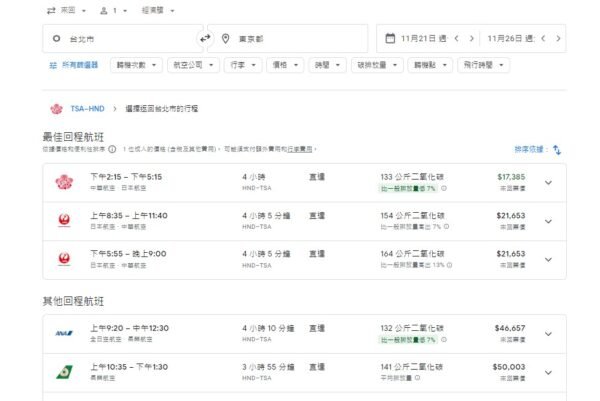
Task: Click the round-trip arrows icon at top
Action: coord(51,11)
